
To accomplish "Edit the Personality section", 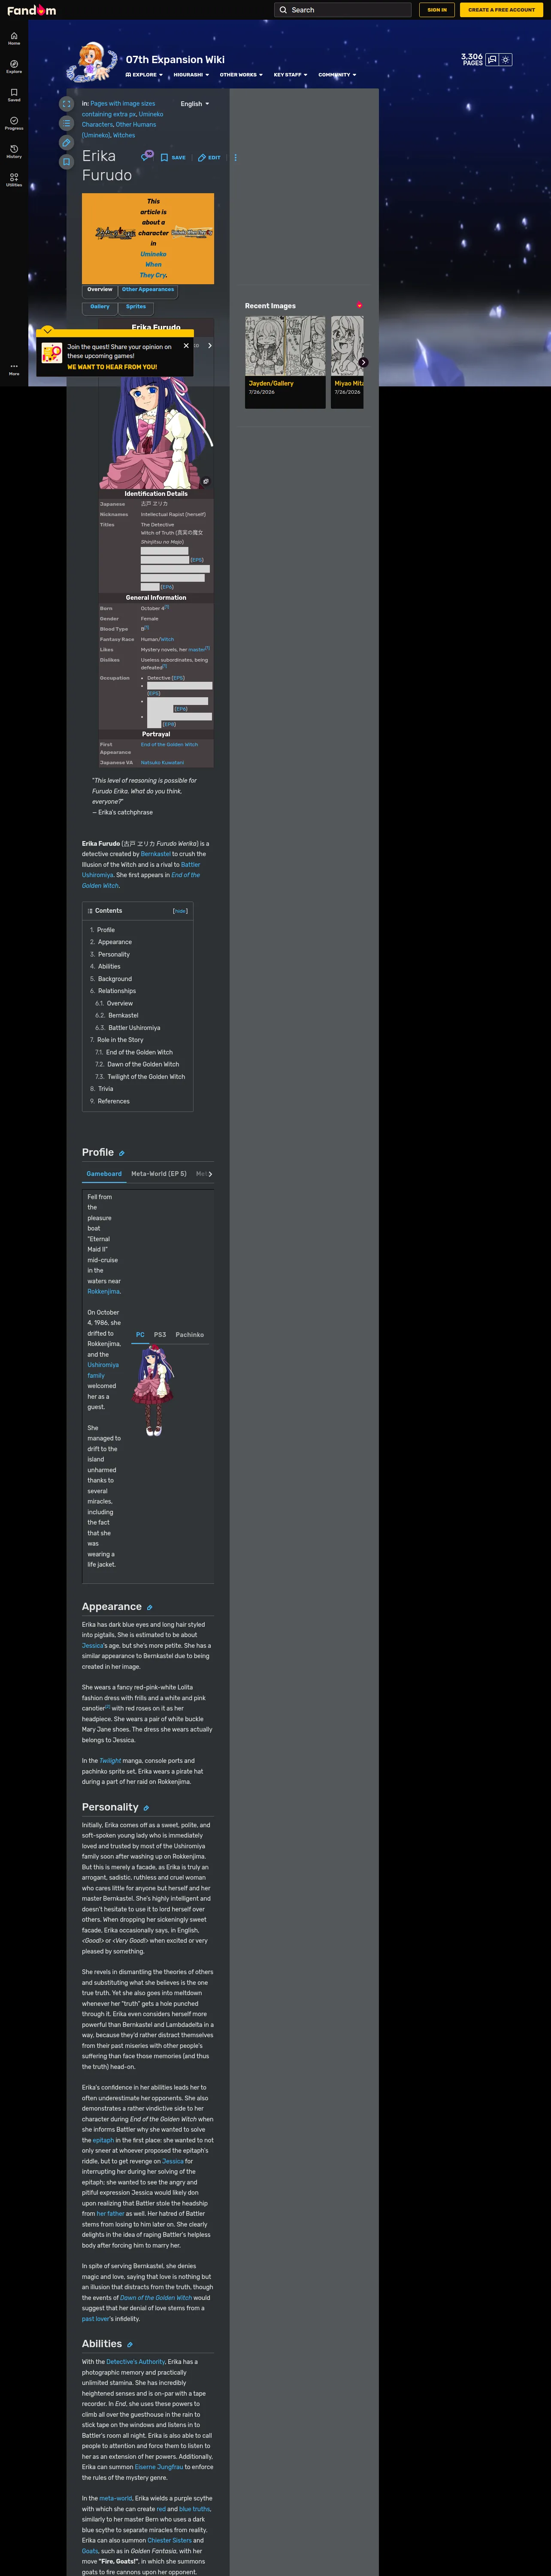I will pos(146,1808).
